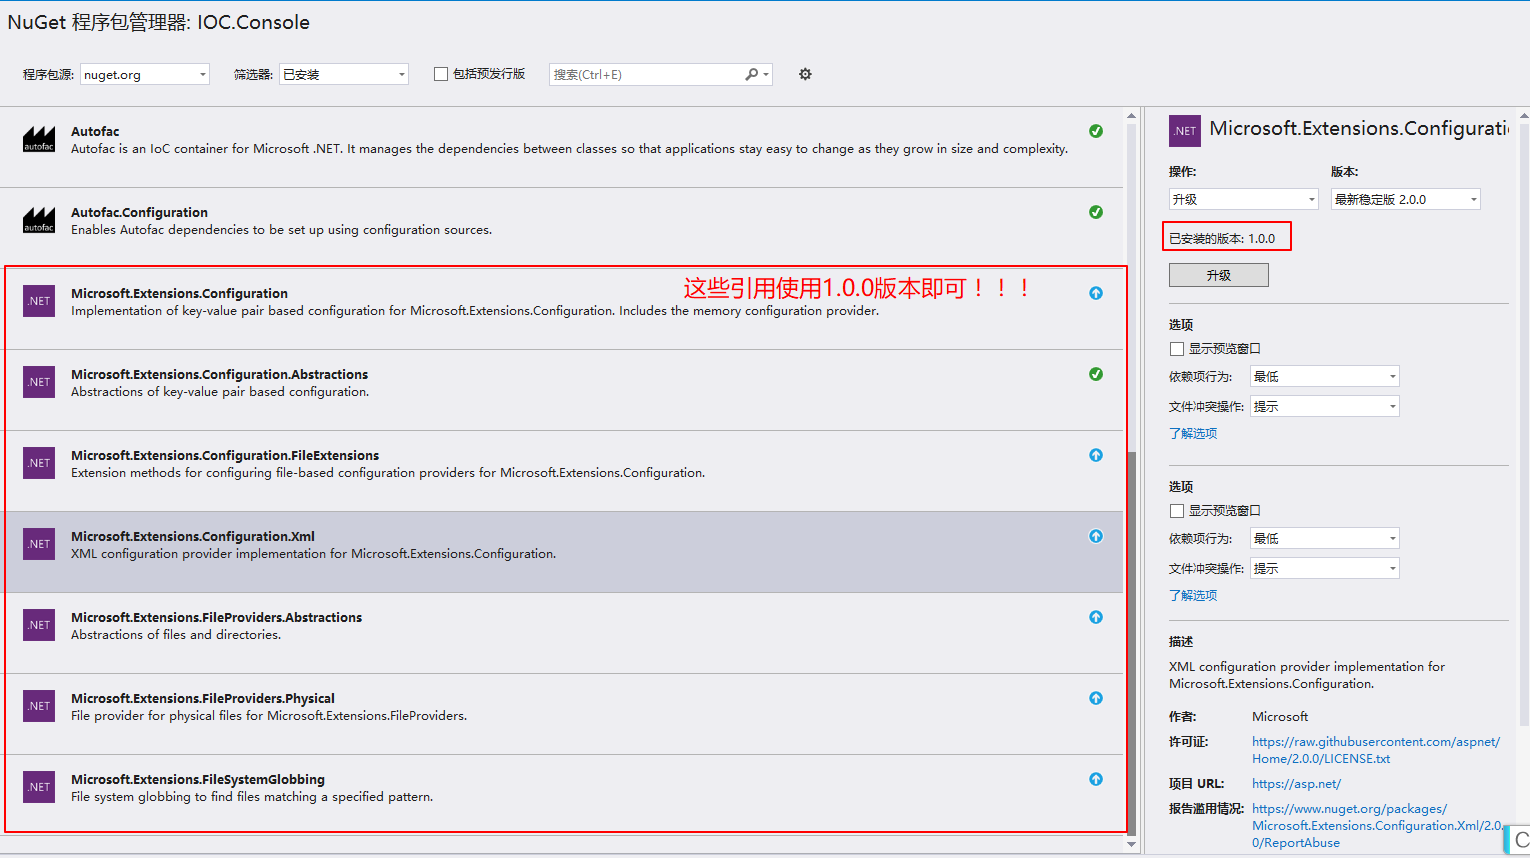Screen dimensions: 1530x858
Task: Toggle the 包括预发行版 checkbox
Action: (x=441, y=74)
